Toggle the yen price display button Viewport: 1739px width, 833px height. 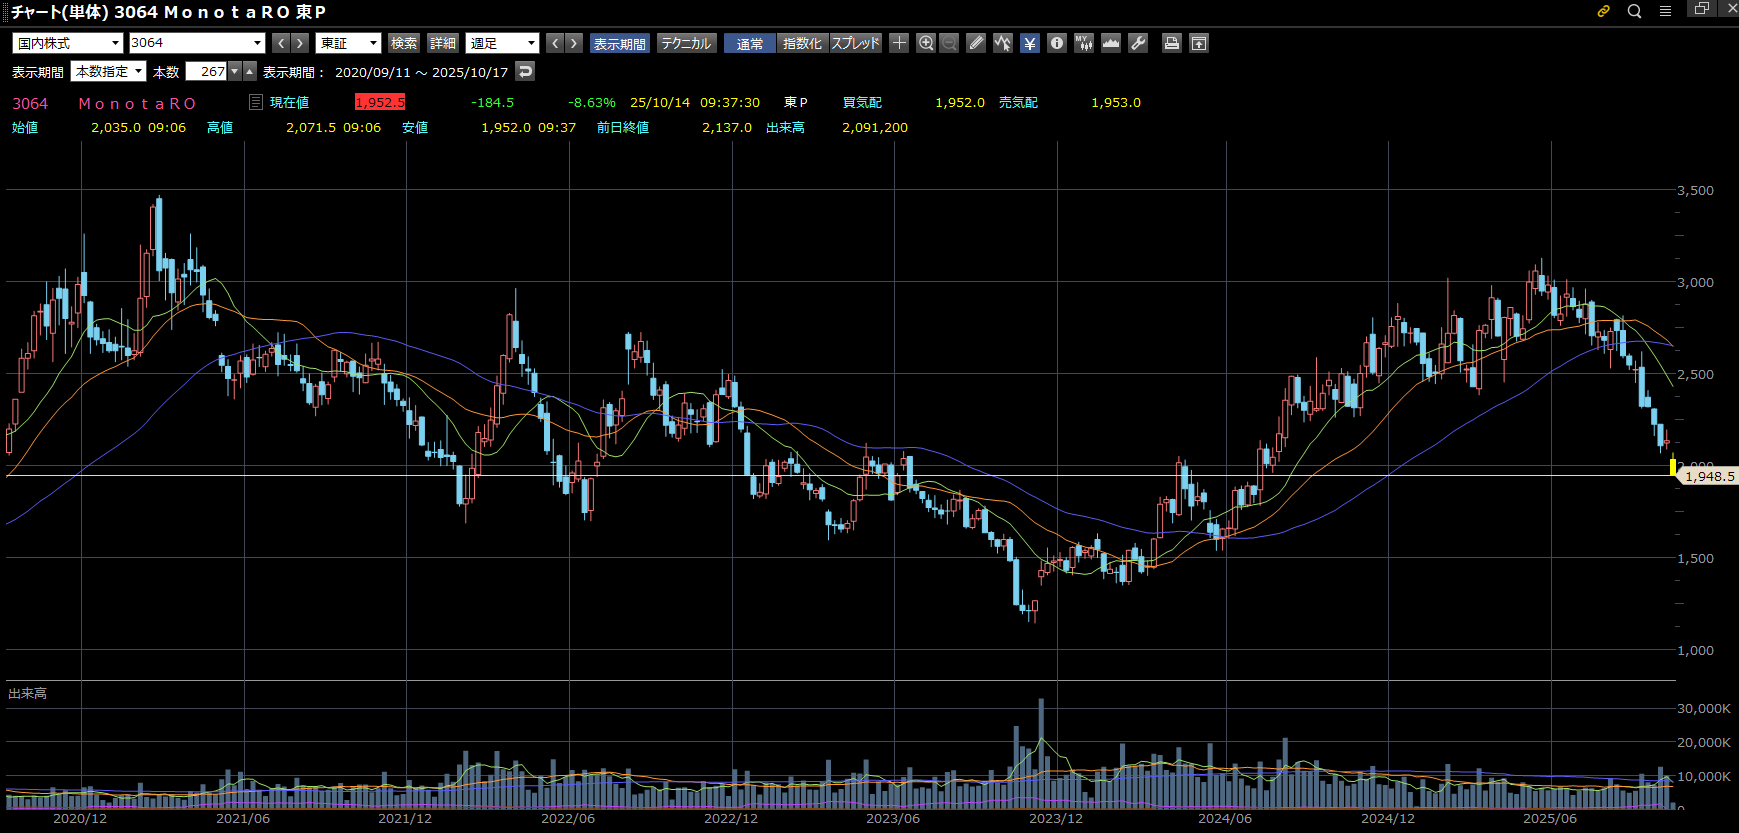(x=1030, y=43)
